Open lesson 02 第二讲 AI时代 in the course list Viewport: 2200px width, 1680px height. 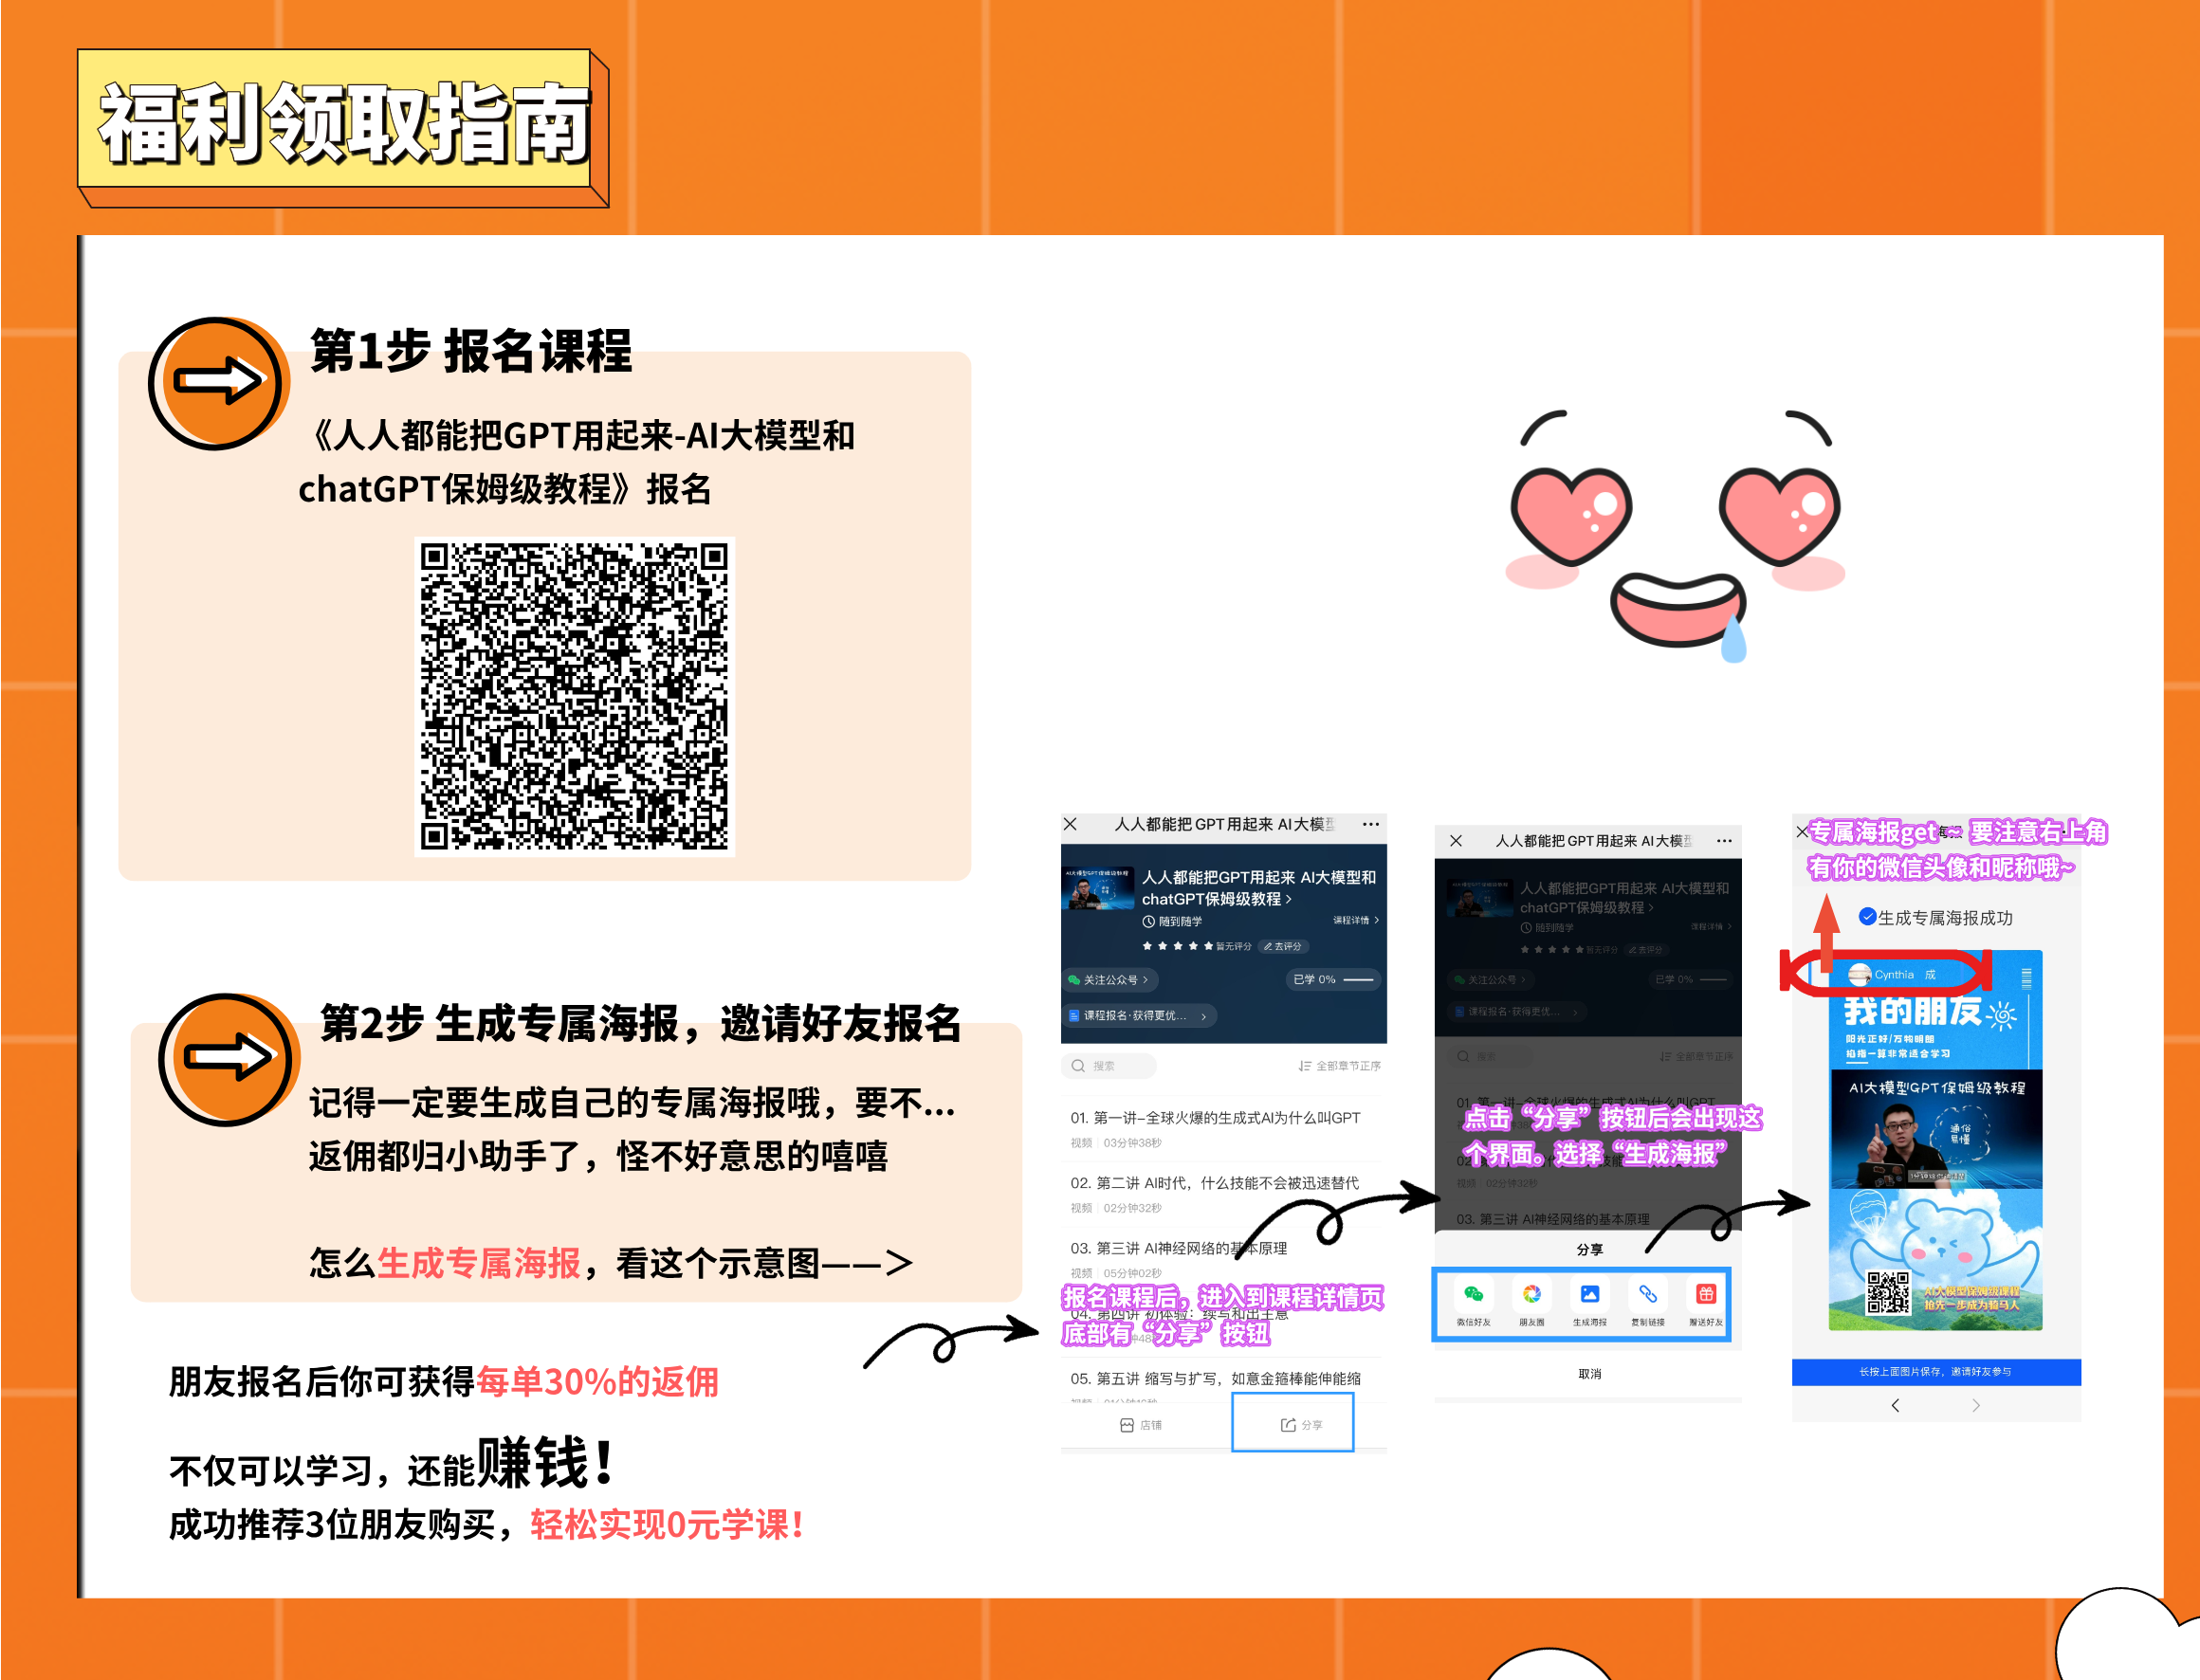click(x=1223, y=1194)
